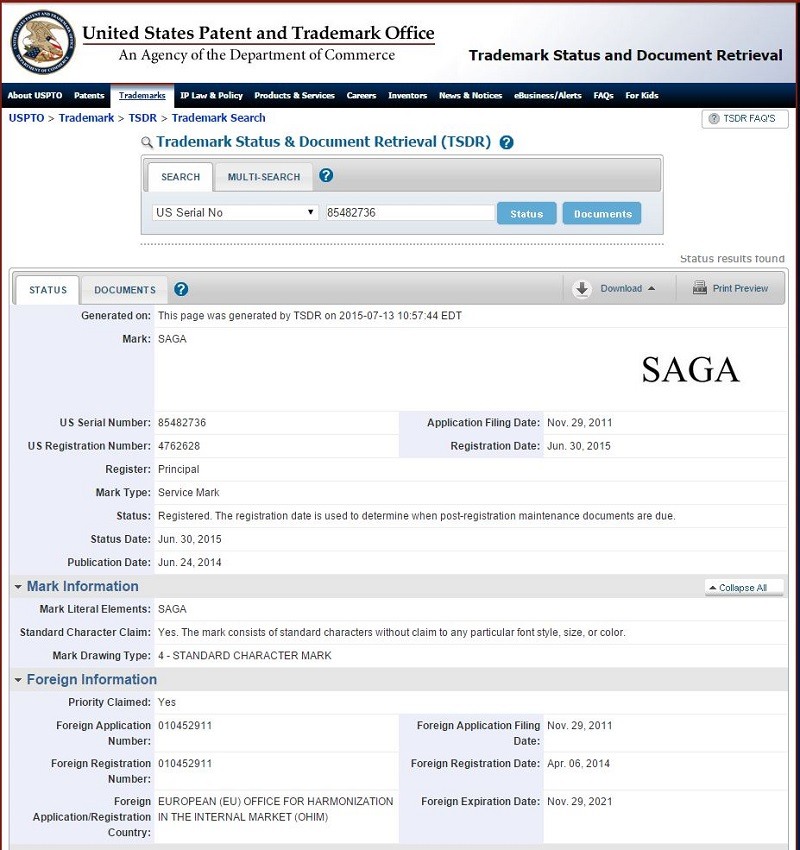Click the United States Patent and Trademark Office title
The height and width of the screenshot is (850, 800).
pos(258,33)
